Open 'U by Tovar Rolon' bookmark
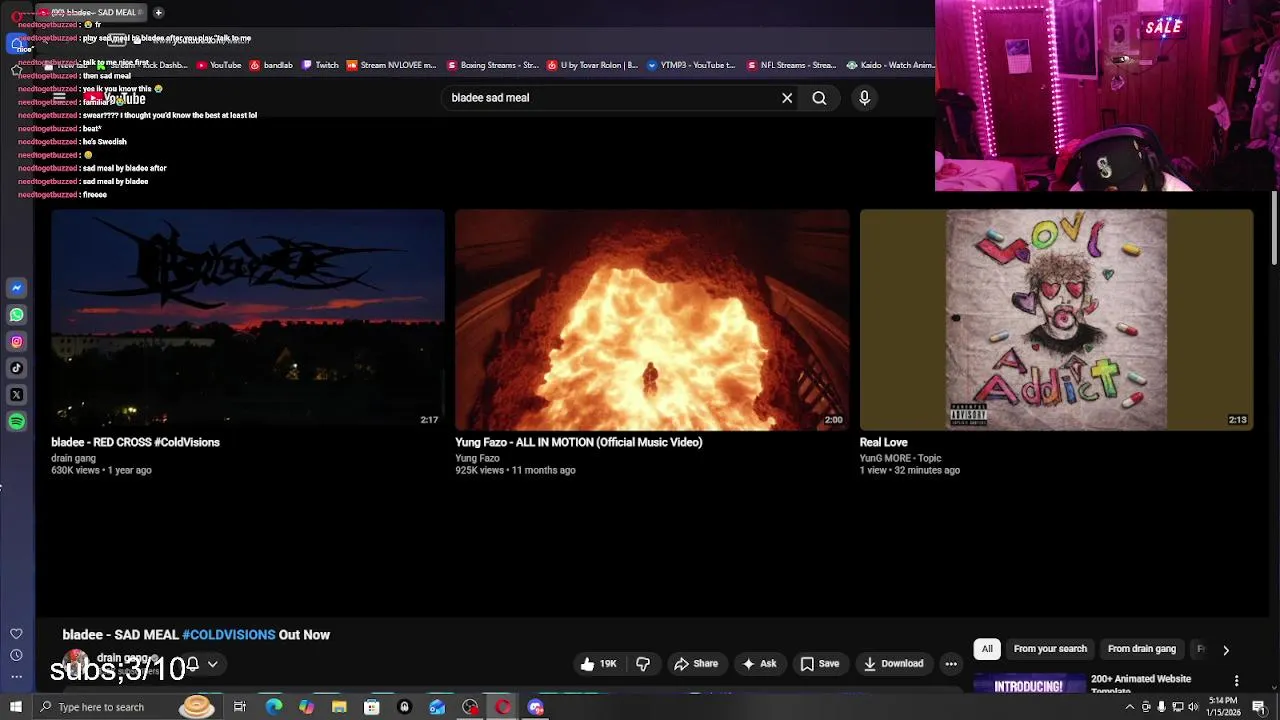Viewport: 1280px width, 720px height. [x=592, y=65]
